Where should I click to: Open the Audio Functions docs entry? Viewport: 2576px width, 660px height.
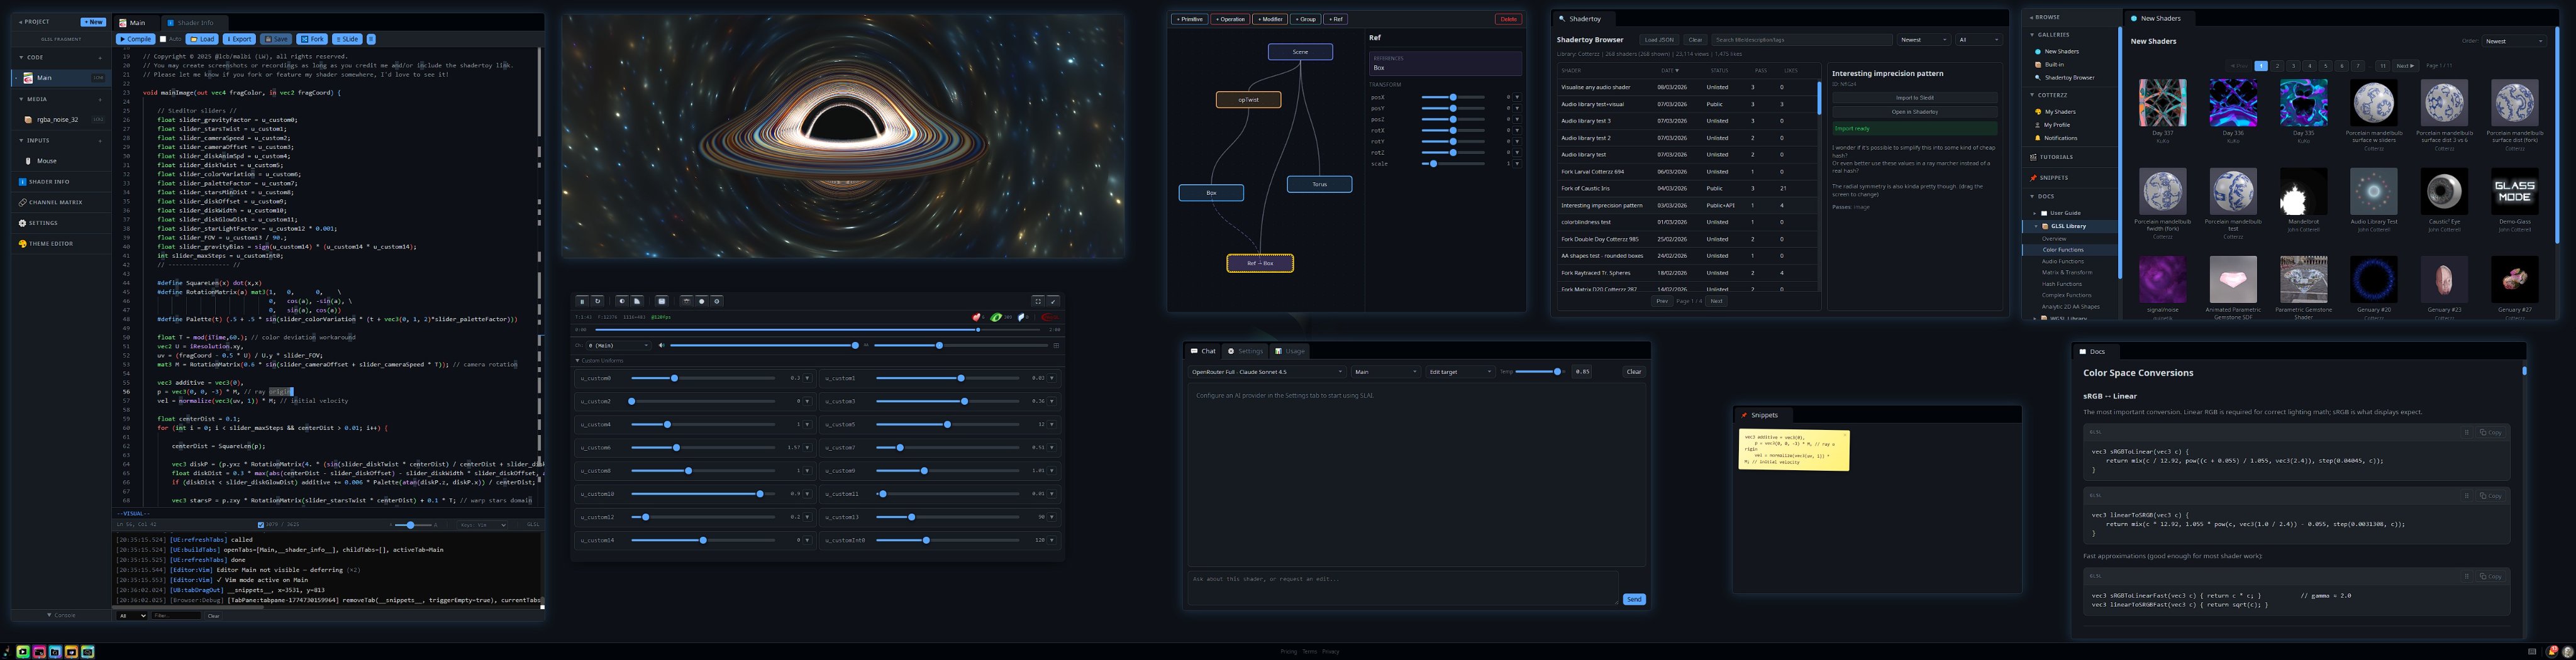pyautogui.click(x=2063, y=261)
